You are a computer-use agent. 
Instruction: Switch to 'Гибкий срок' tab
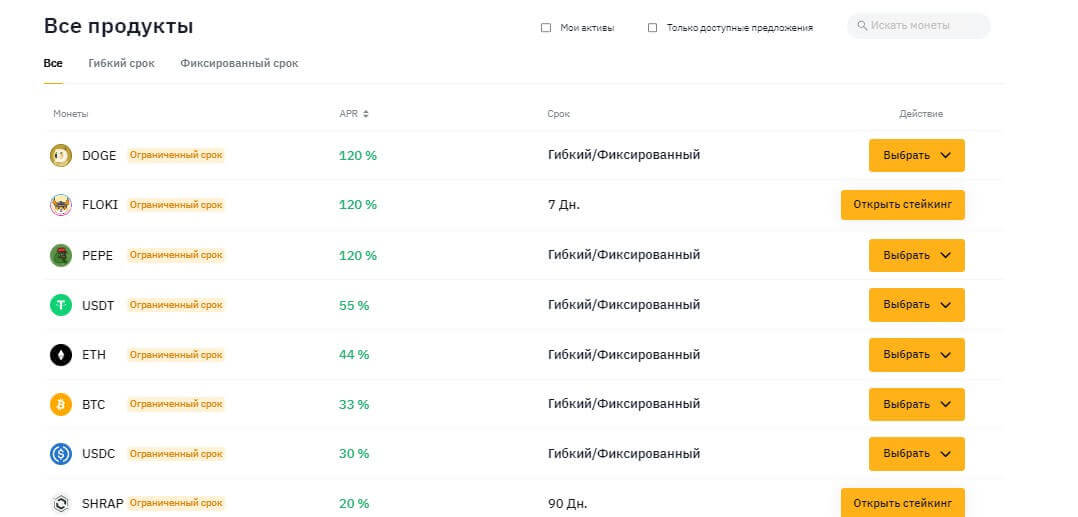click(x=121, y=64)
